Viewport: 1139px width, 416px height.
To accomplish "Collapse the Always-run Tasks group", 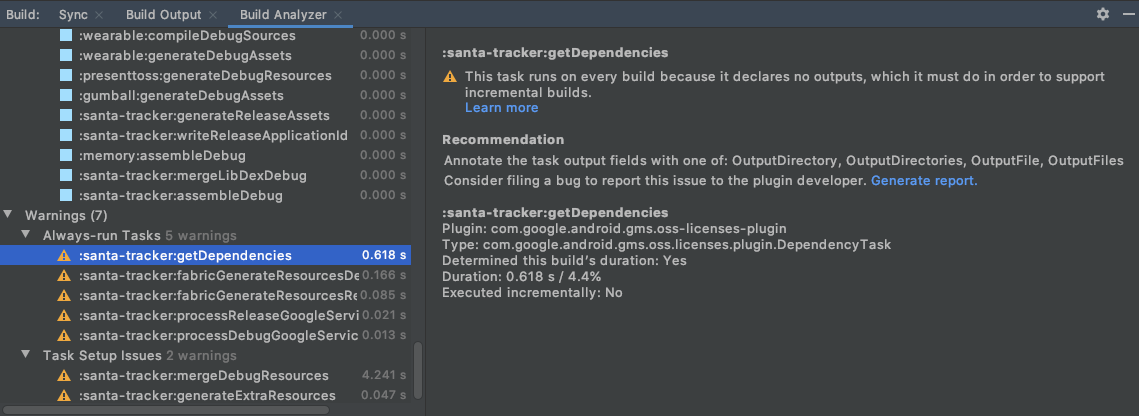I will click(x=27, y=235).
